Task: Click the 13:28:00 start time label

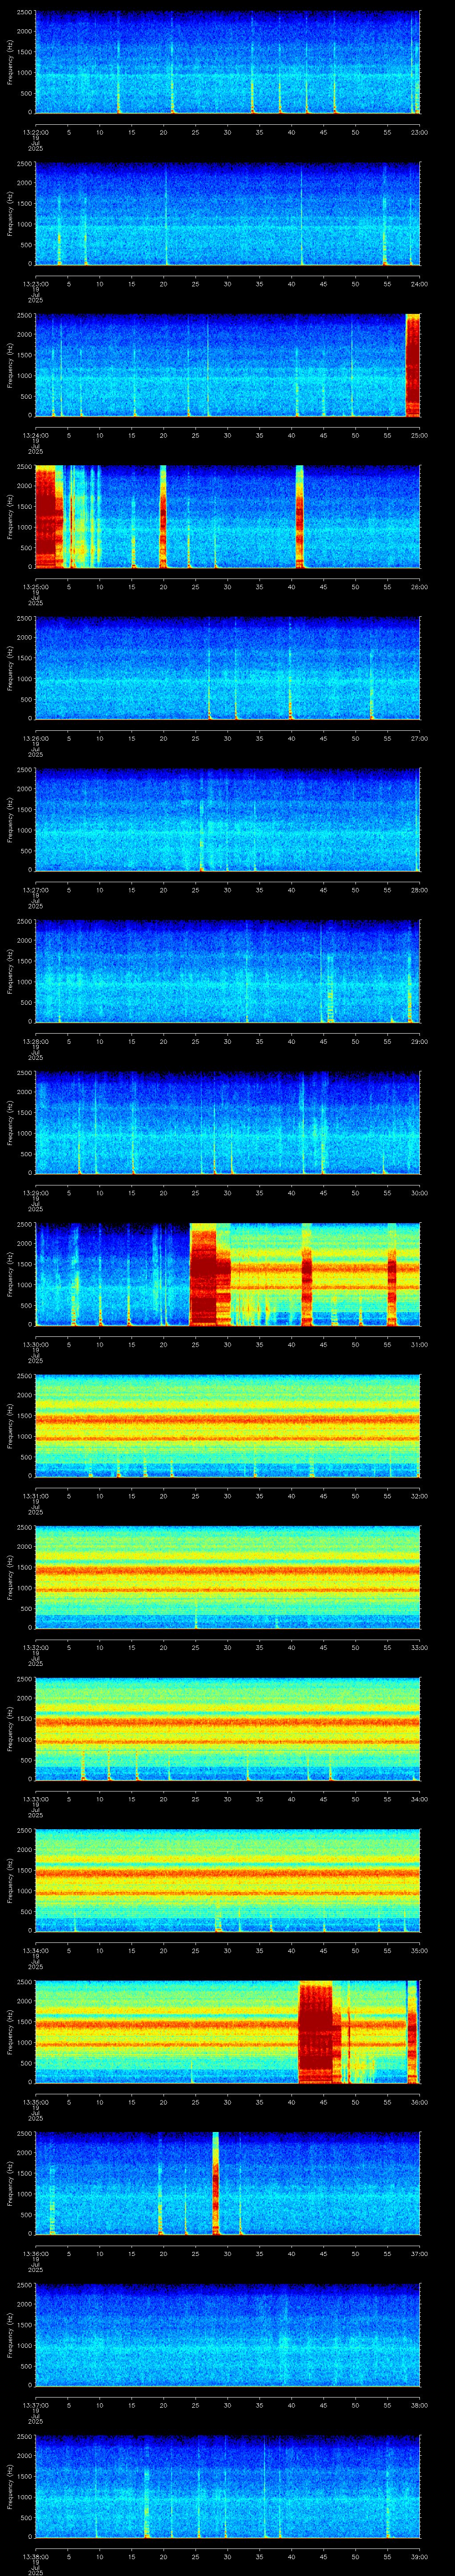Action: [35, 1041]
